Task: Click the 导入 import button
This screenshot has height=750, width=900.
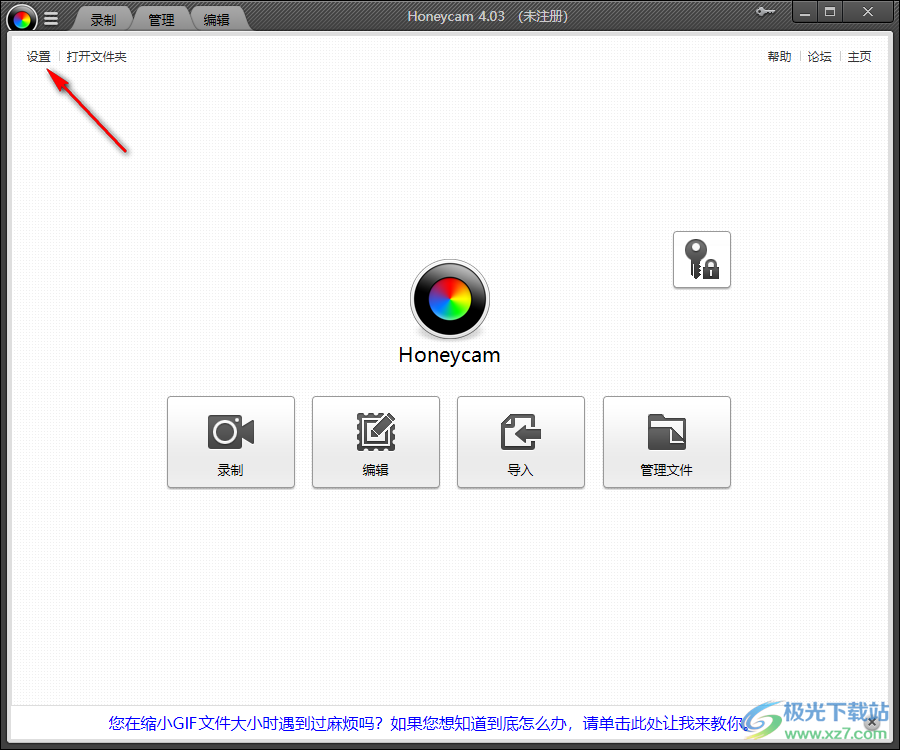Action: (521, 442)
